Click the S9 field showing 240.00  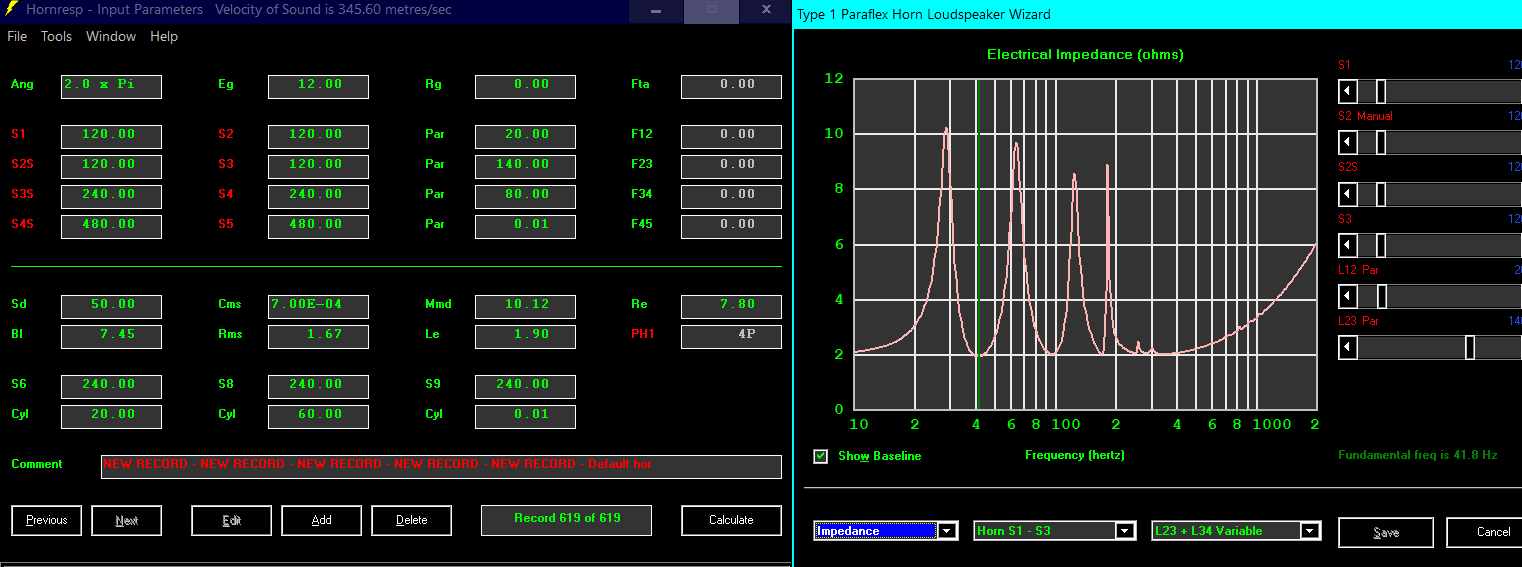(525, 386)
